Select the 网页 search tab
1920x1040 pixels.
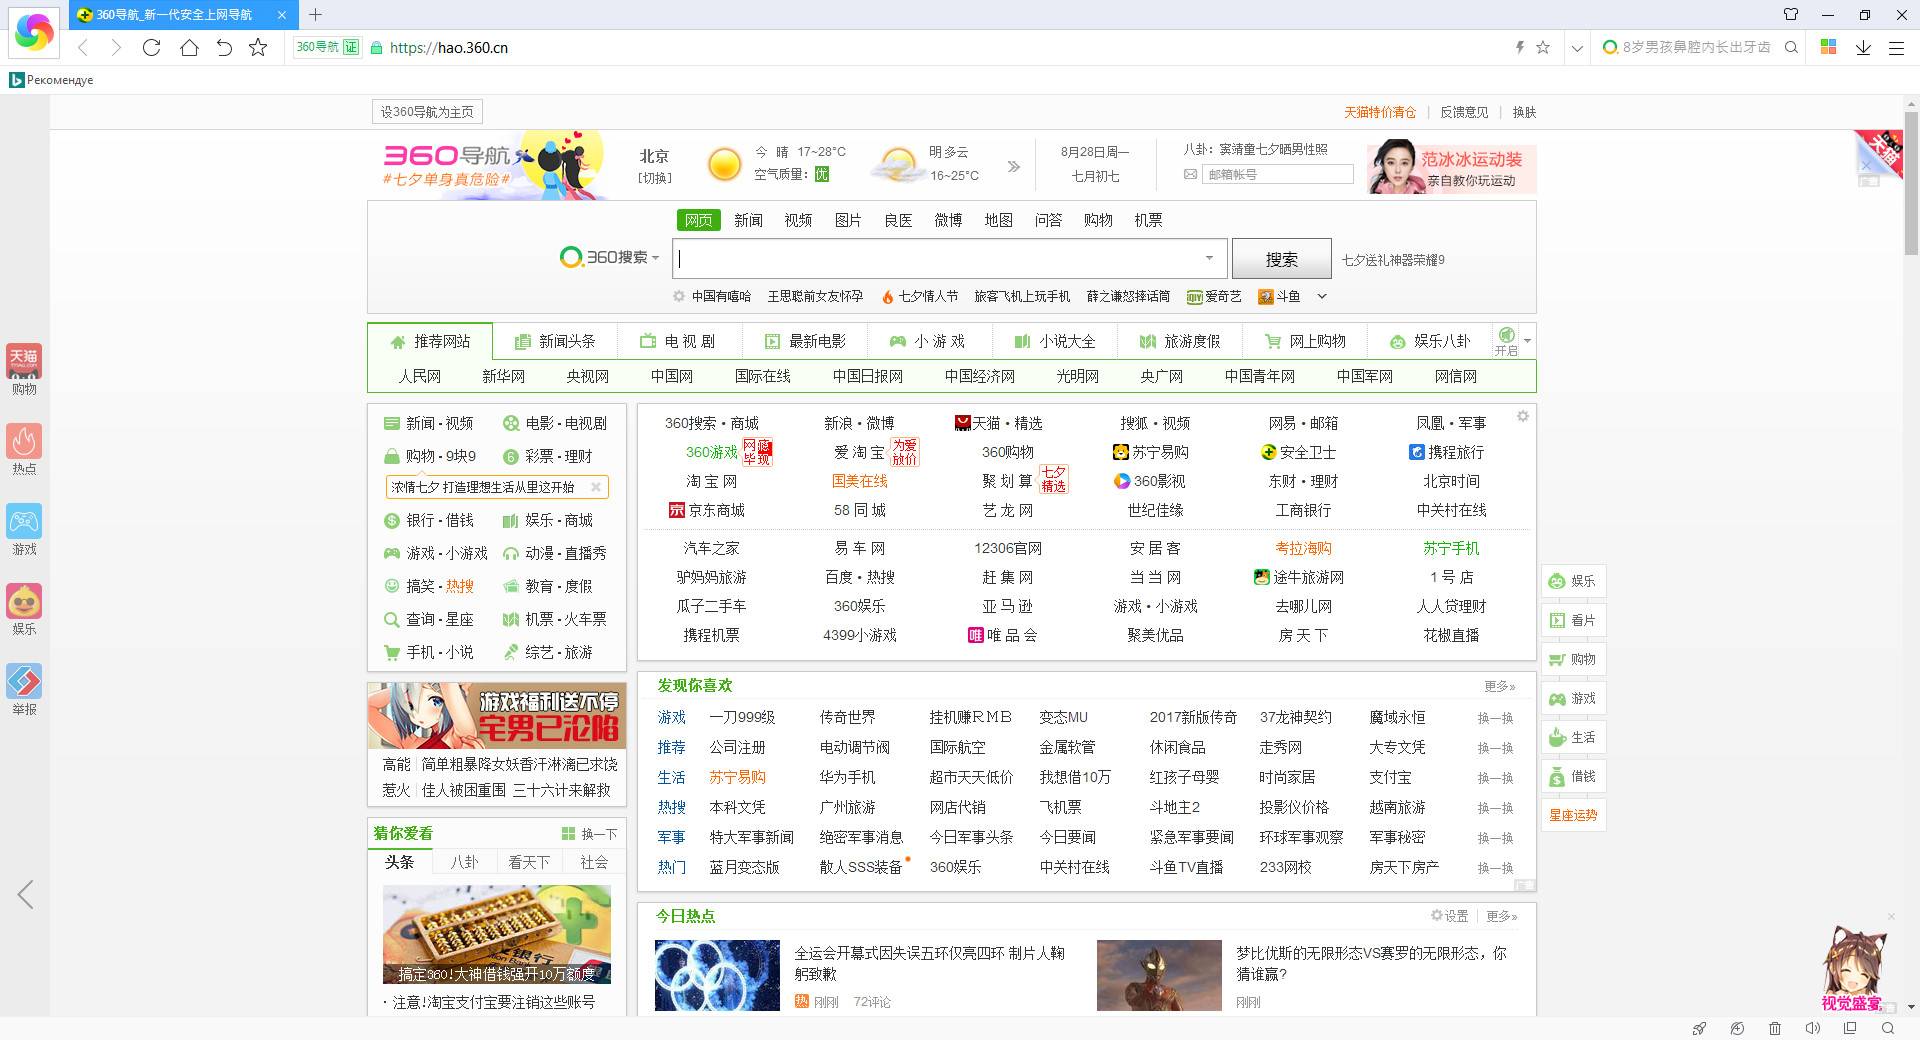(x=698, y=220)
